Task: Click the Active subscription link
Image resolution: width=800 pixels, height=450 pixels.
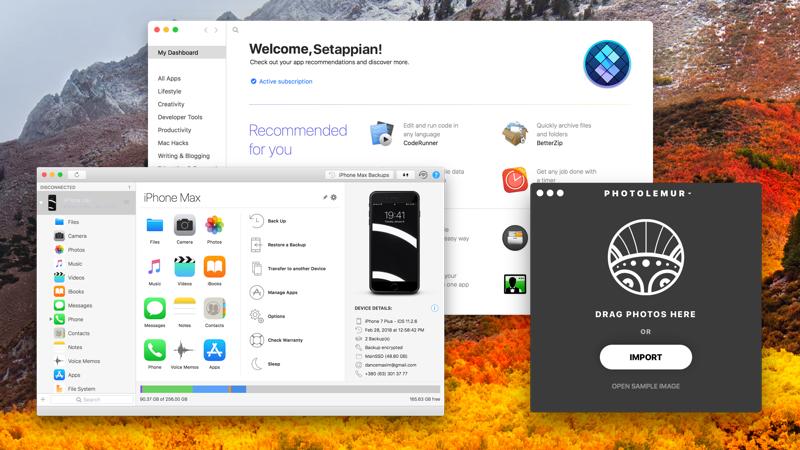Action: tap(285, 82)
